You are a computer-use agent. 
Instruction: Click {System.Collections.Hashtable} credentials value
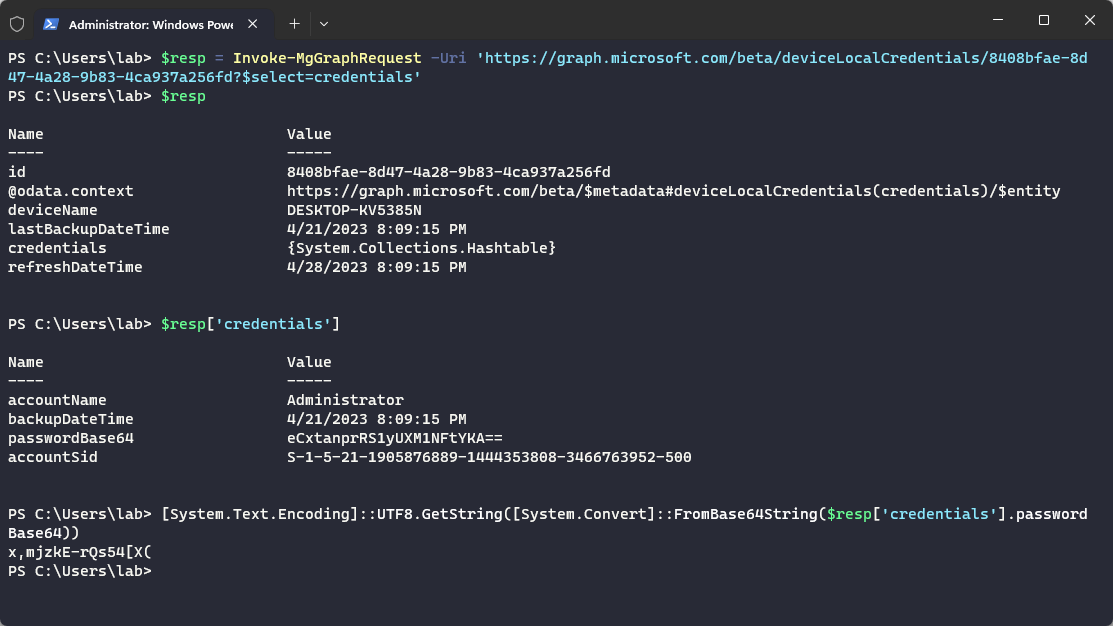pyautogui.click(x=422, y=248)
